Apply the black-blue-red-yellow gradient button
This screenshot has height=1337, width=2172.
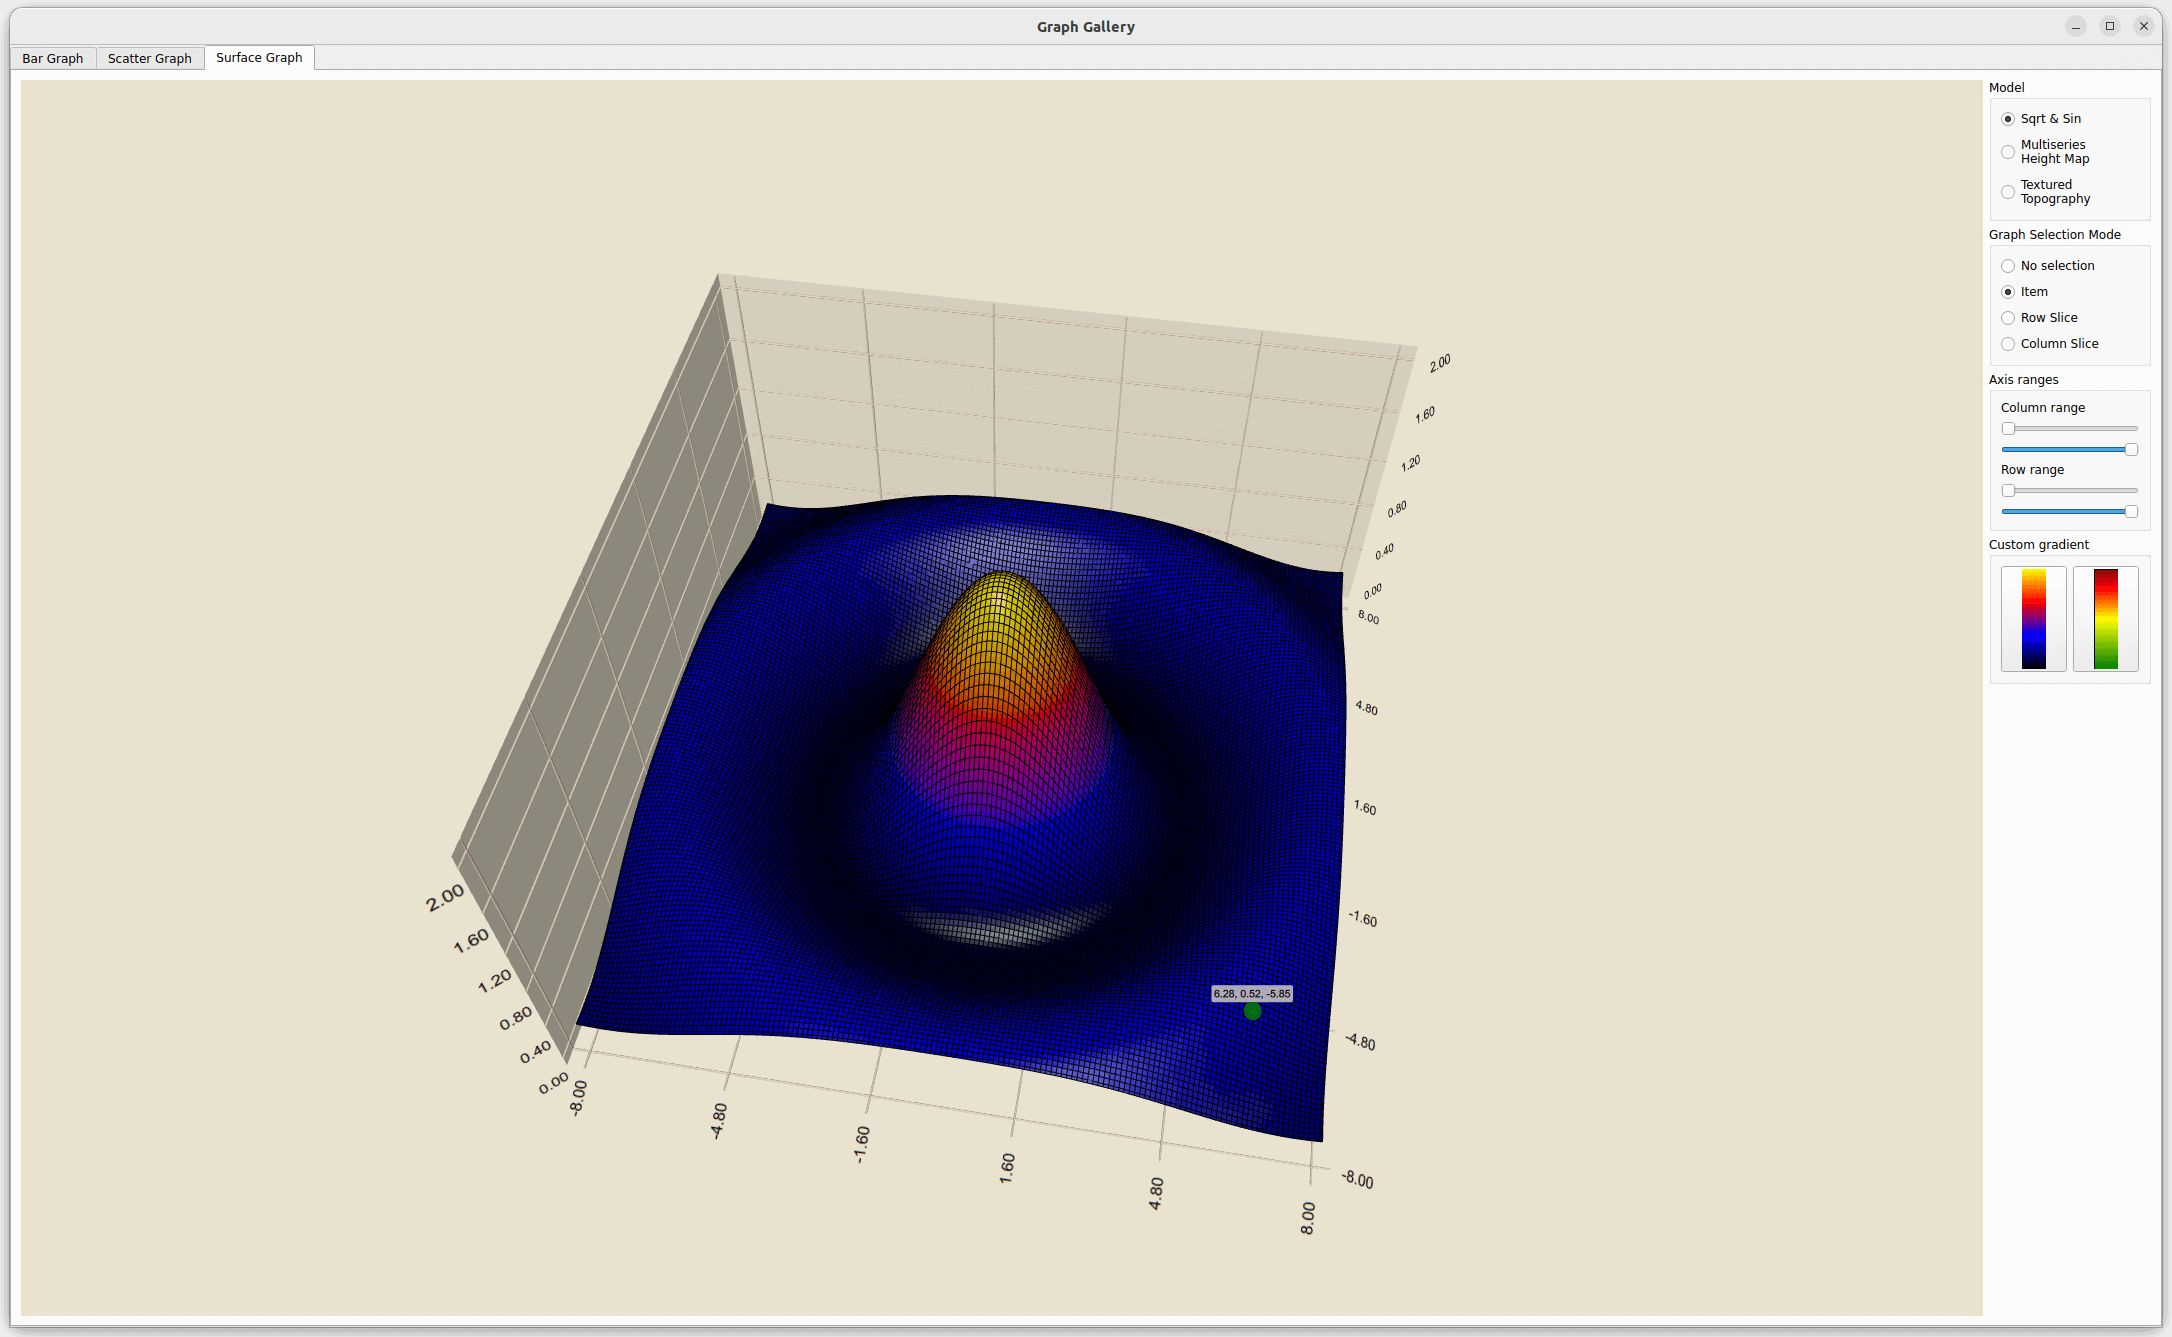(x=2033, y=619)
